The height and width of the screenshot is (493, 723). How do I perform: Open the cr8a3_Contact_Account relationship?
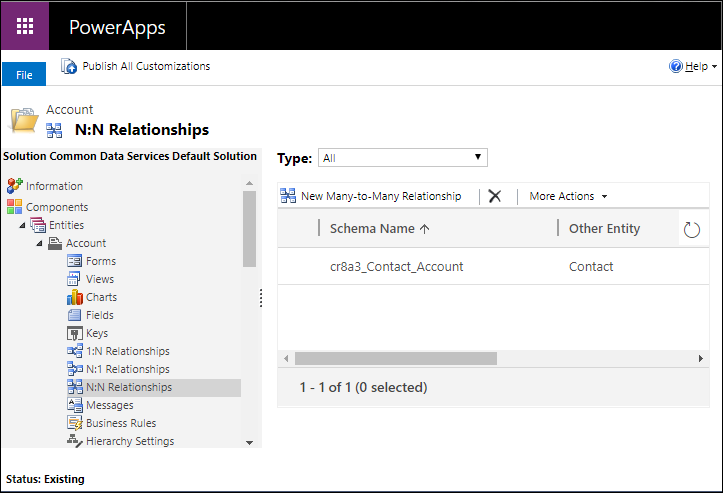pos(396,267)
